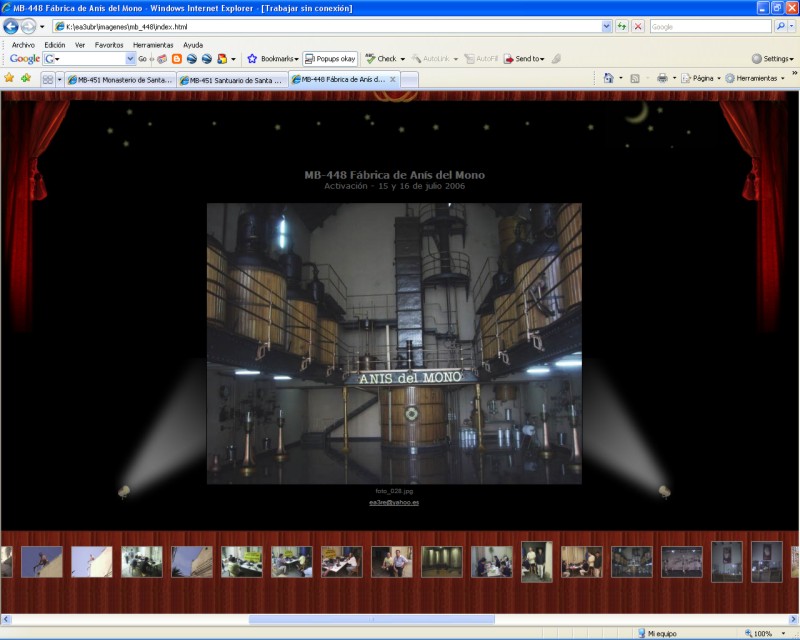Viewport: 800px width, 640px height.
Task: Click the highlighter pen icon
Action: (556, 59)
